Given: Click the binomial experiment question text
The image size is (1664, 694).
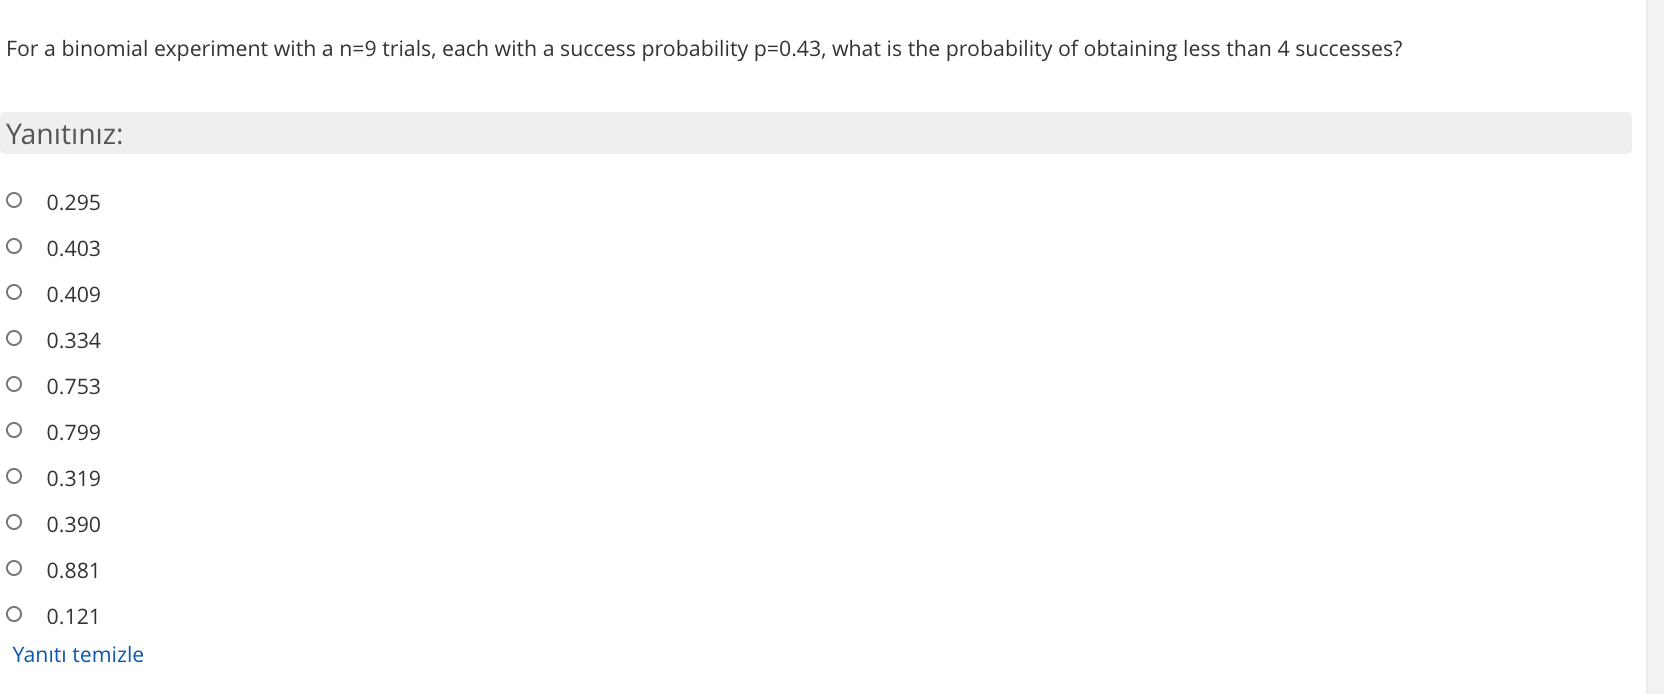Looking at the screenshot, I should [x=700, y=48].
